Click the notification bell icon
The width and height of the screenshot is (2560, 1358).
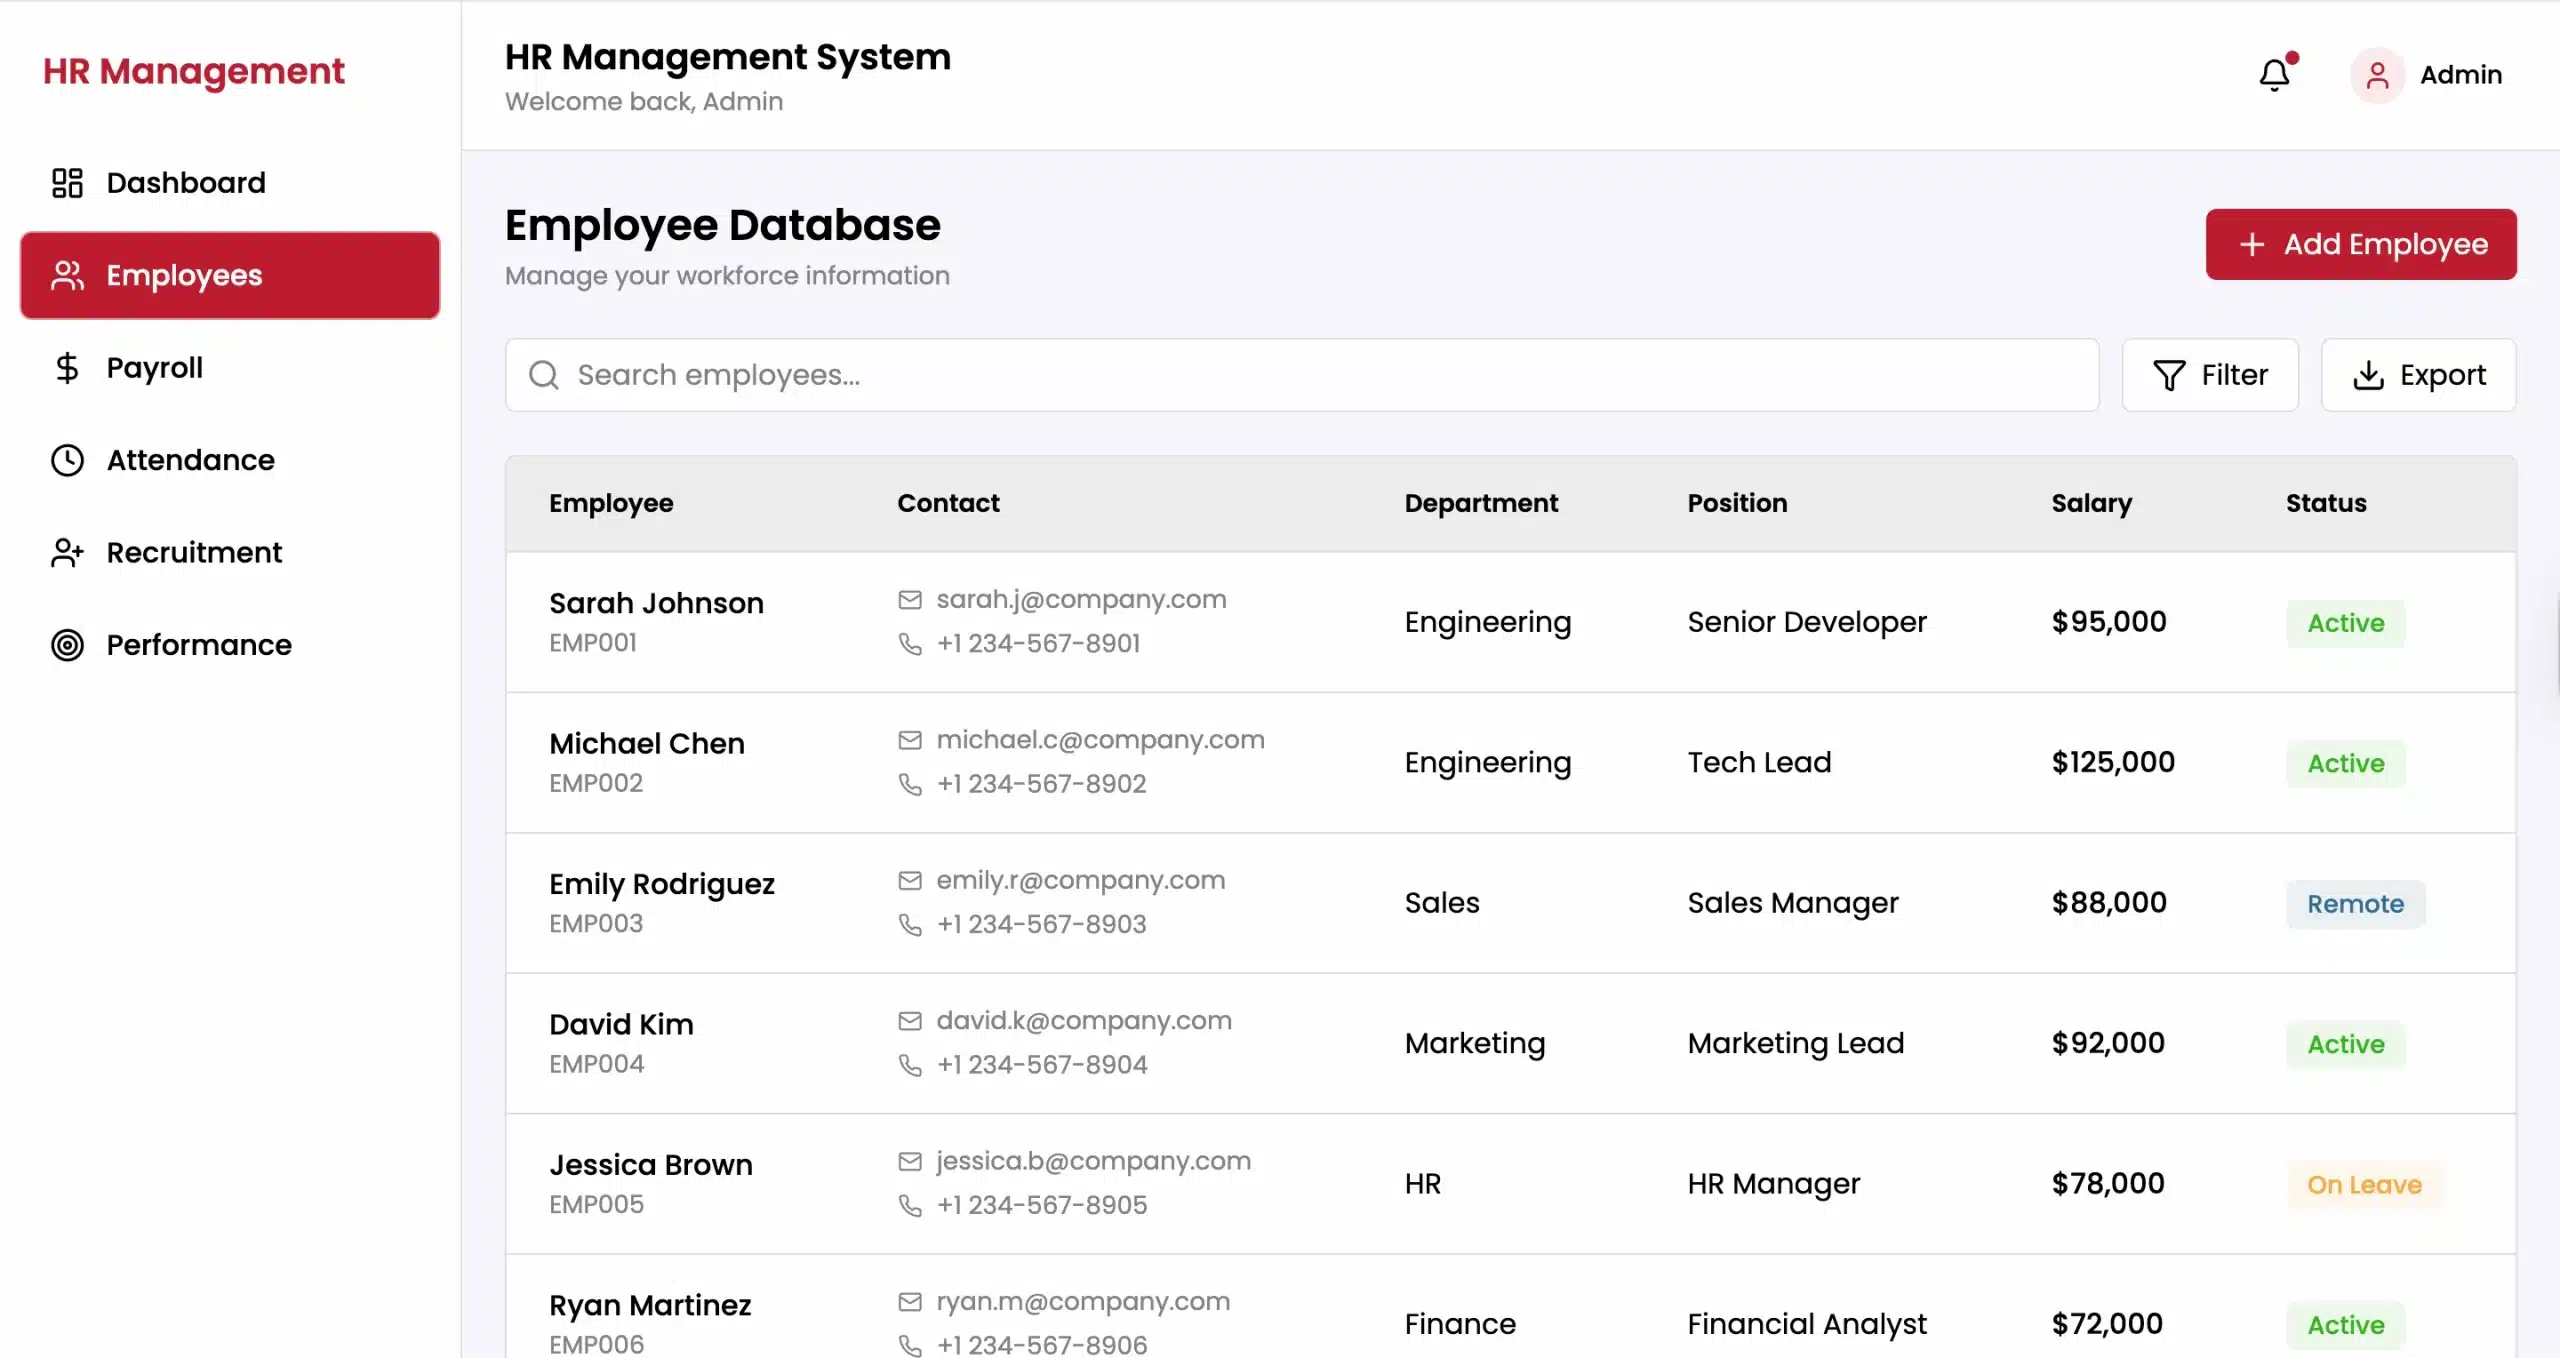(2274, 75)
